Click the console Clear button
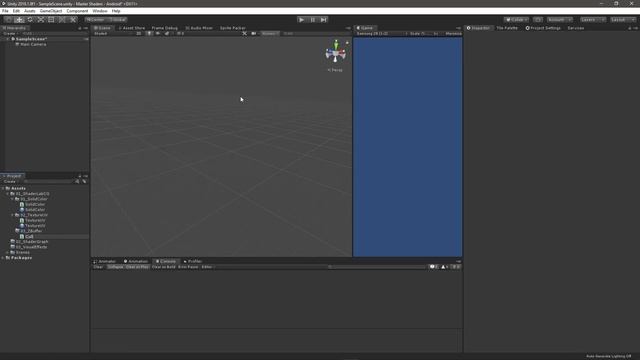This screenshot has width=640, height=360. (98, 267)
